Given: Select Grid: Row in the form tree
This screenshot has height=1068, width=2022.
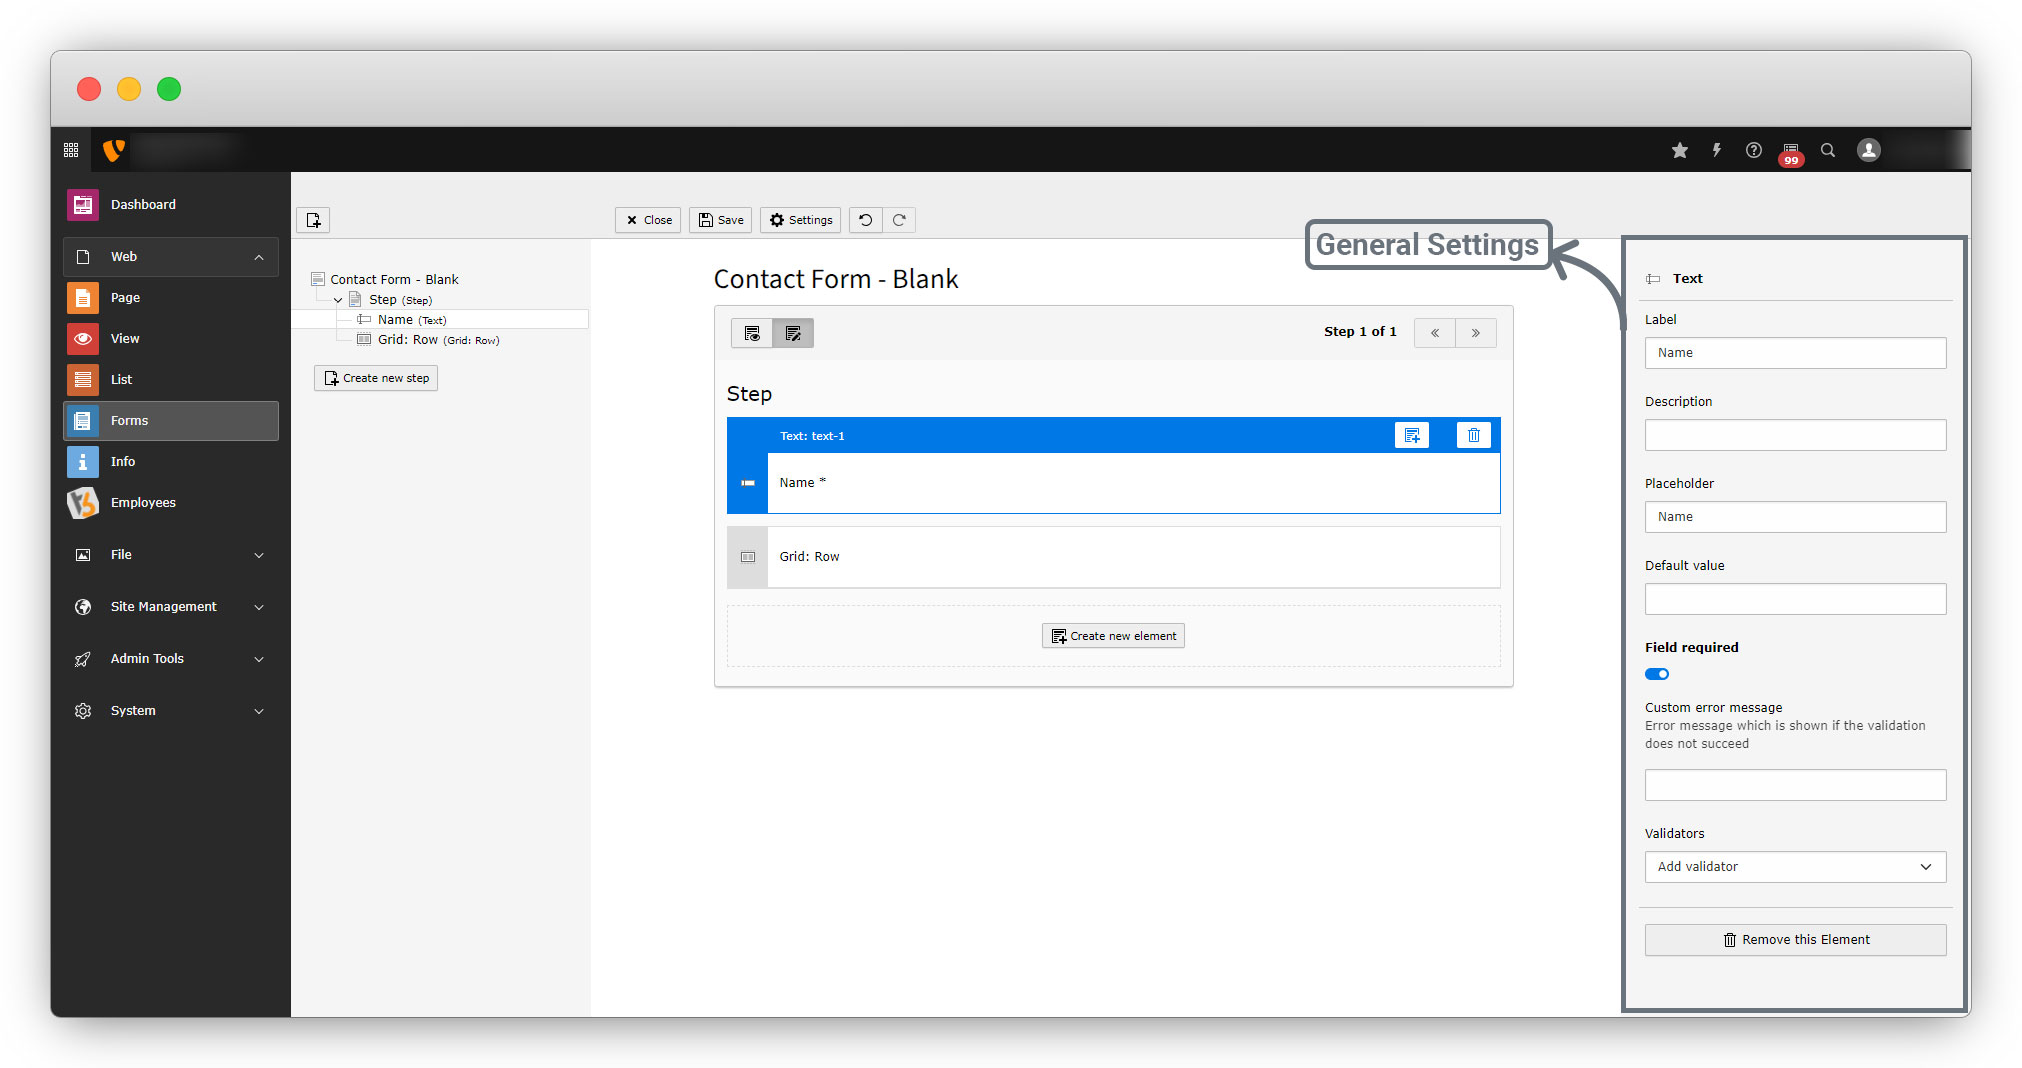Looking at the screenshot, I should tap(408, 340).
